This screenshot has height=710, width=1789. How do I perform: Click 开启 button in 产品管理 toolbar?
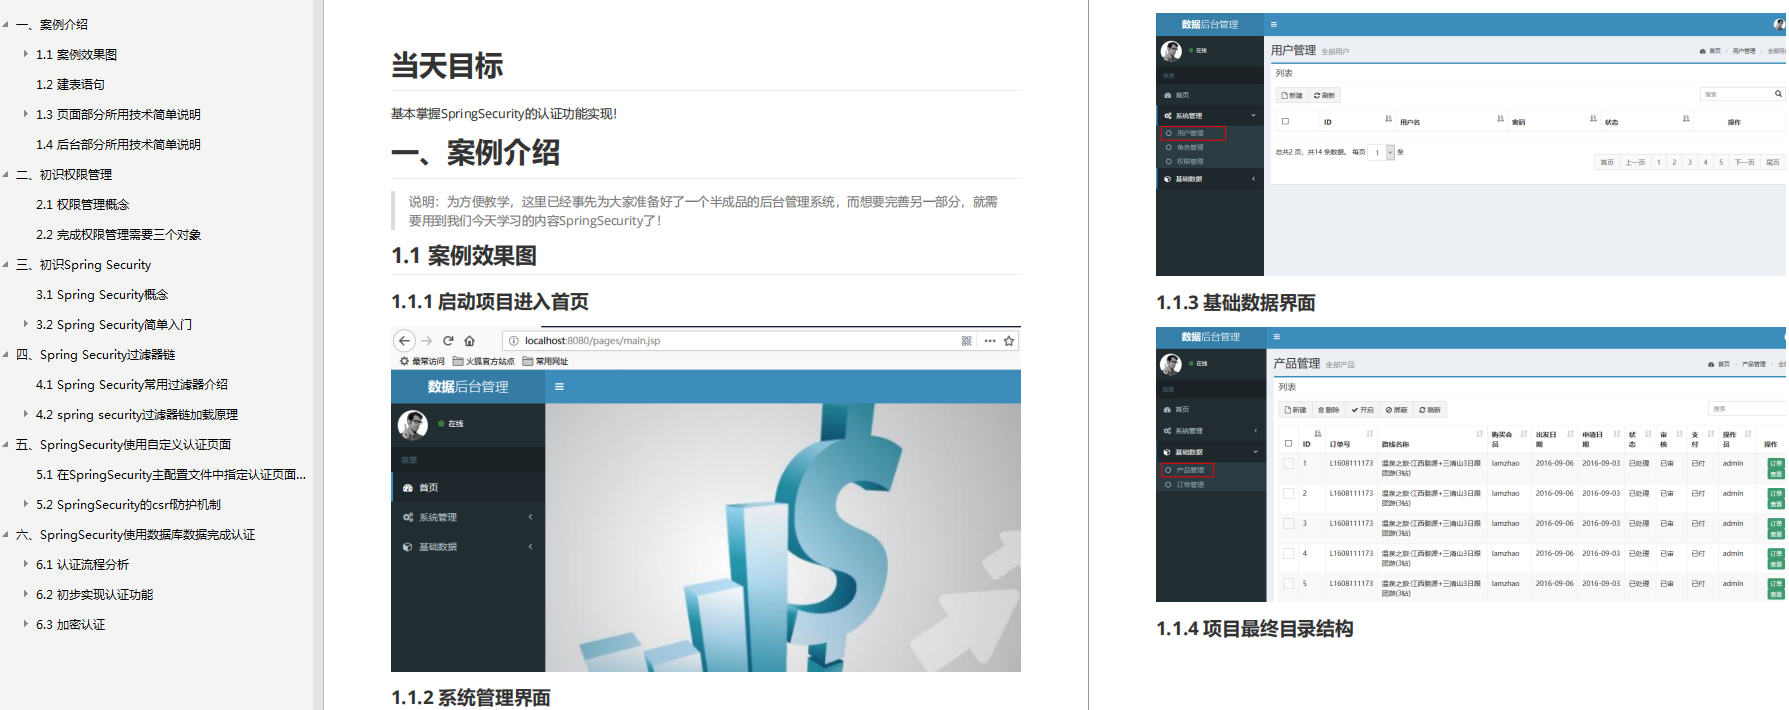[1363, 410]
